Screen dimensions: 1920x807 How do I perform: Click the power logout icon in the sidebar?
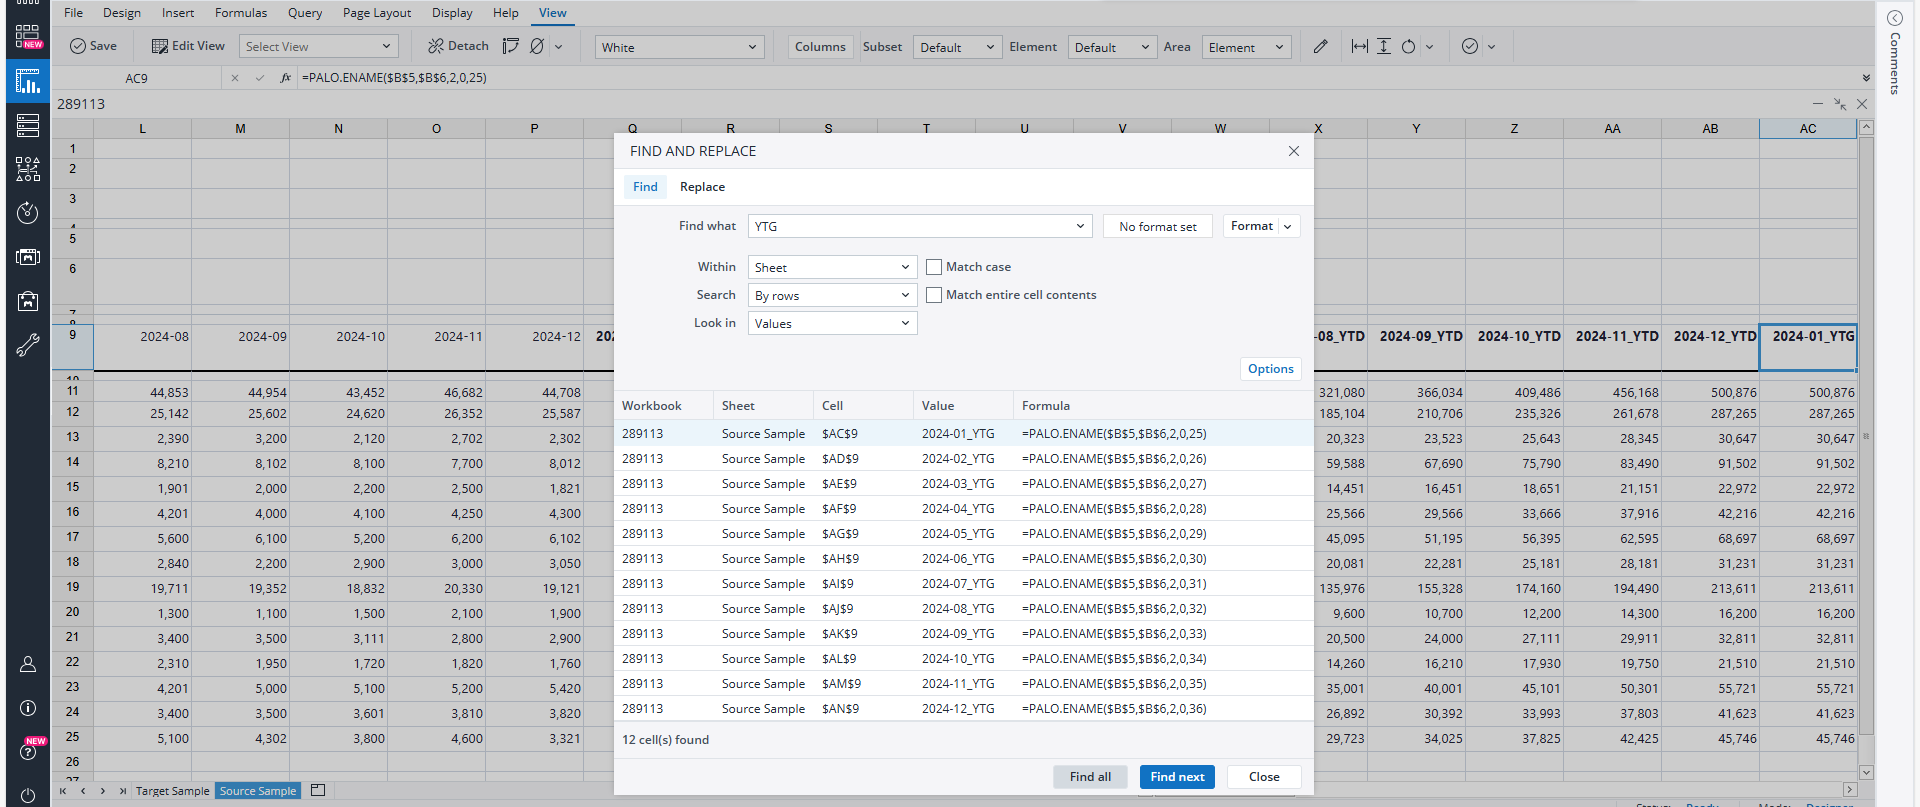click(x=28, y=796)
